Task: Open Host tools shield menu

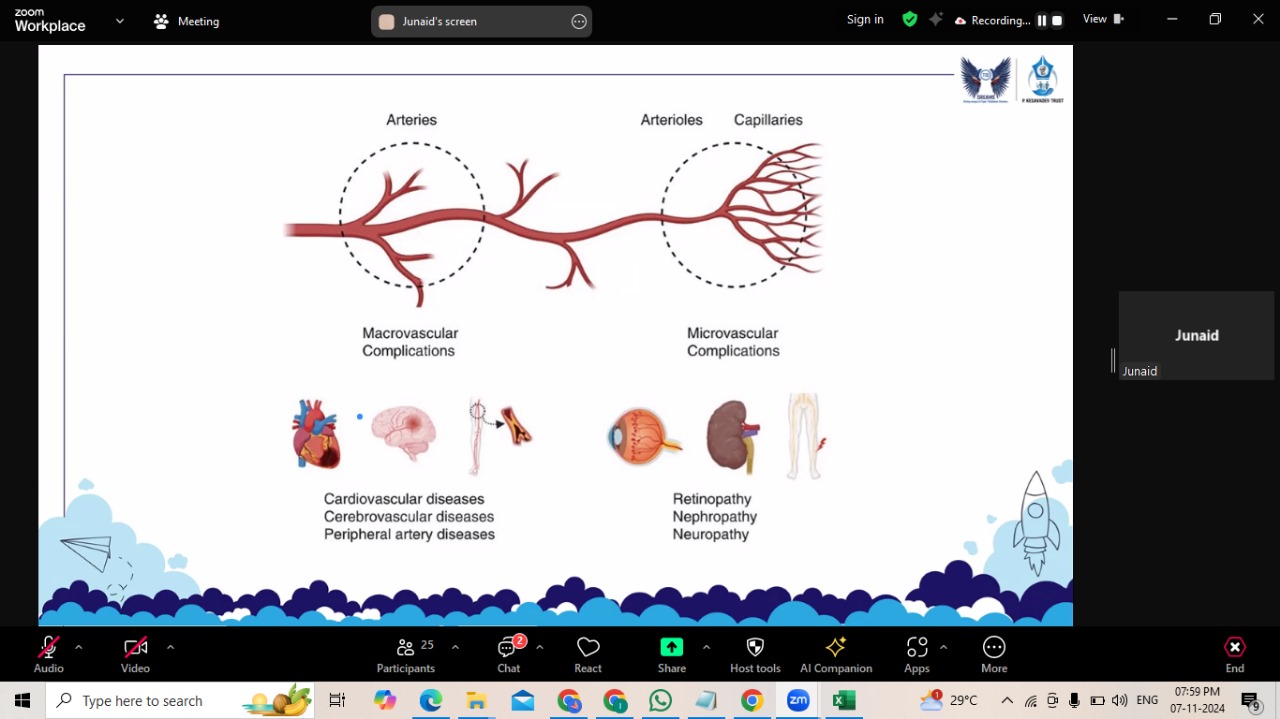Action: 755,655
